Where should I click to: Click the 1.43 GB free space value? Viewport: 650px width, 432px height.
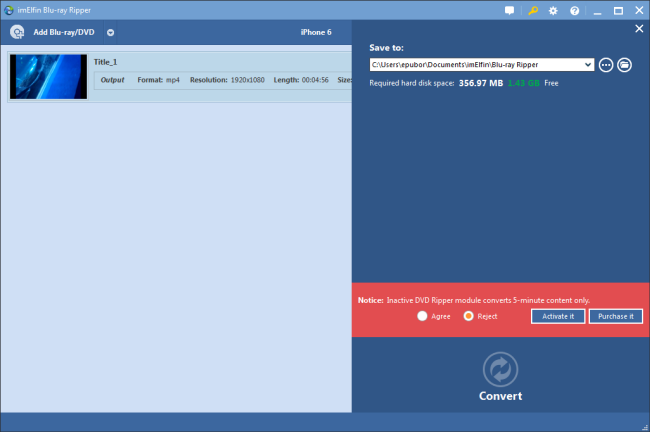coord(524,83)
